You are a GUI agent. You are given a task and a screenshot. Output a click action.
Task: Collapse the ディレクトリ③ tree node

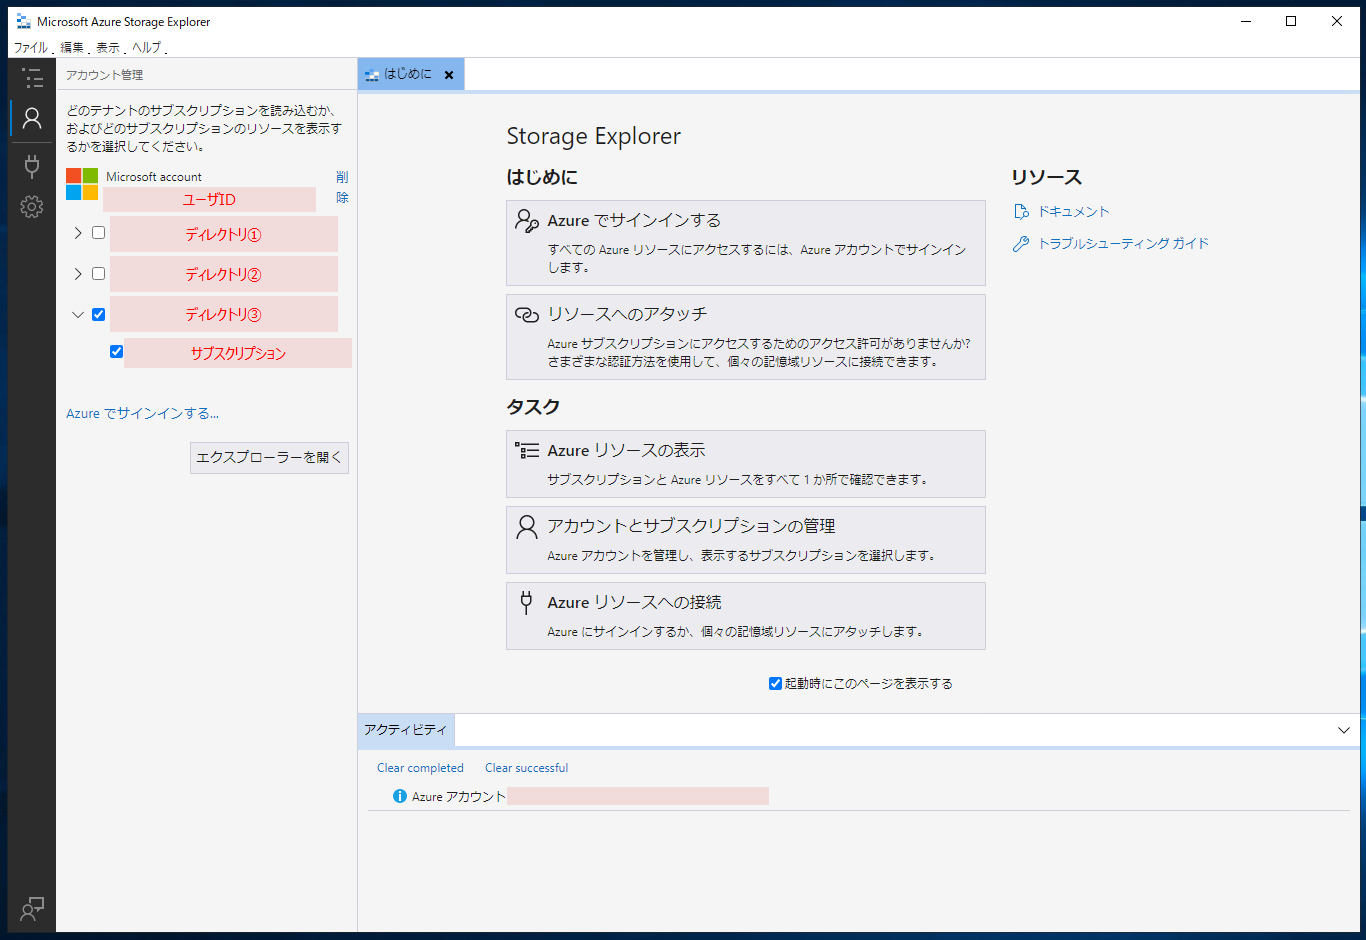point(78,314)
